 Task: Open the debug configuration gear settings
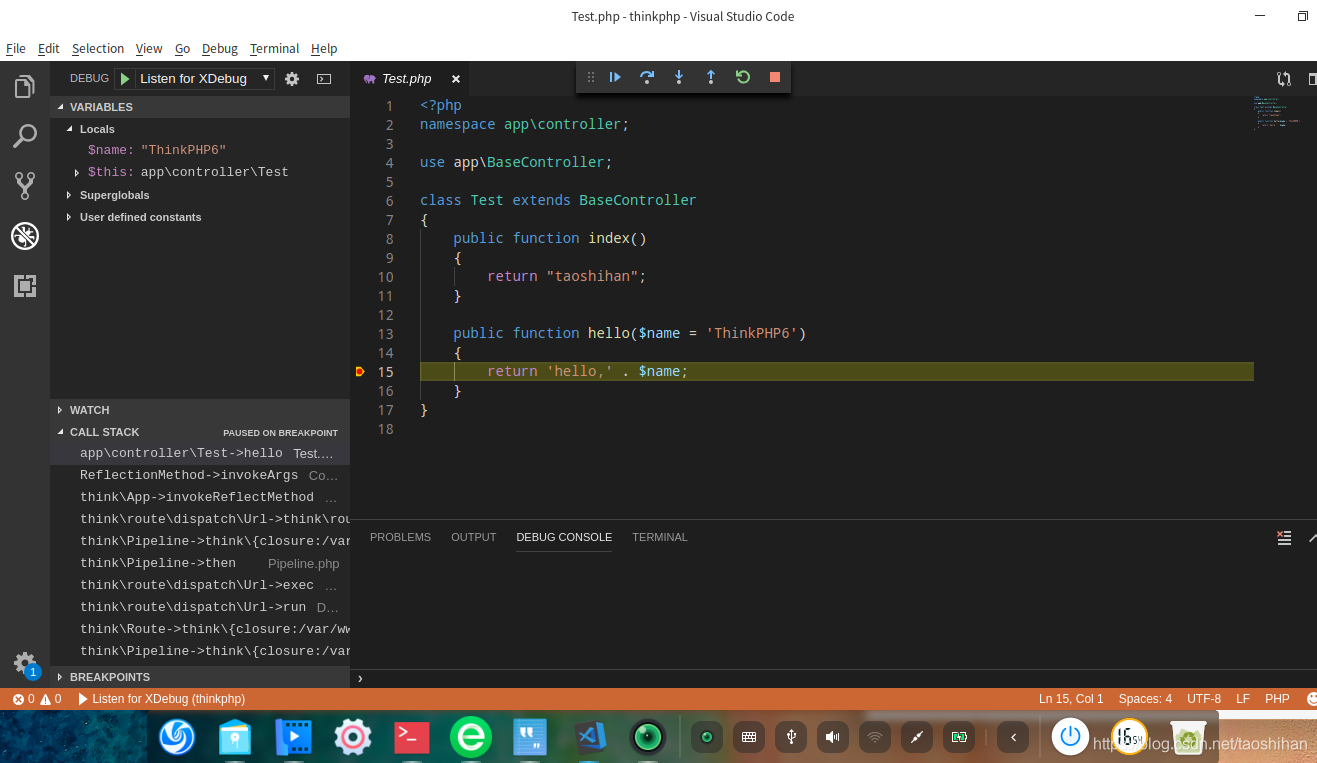[x=291, y=78]
